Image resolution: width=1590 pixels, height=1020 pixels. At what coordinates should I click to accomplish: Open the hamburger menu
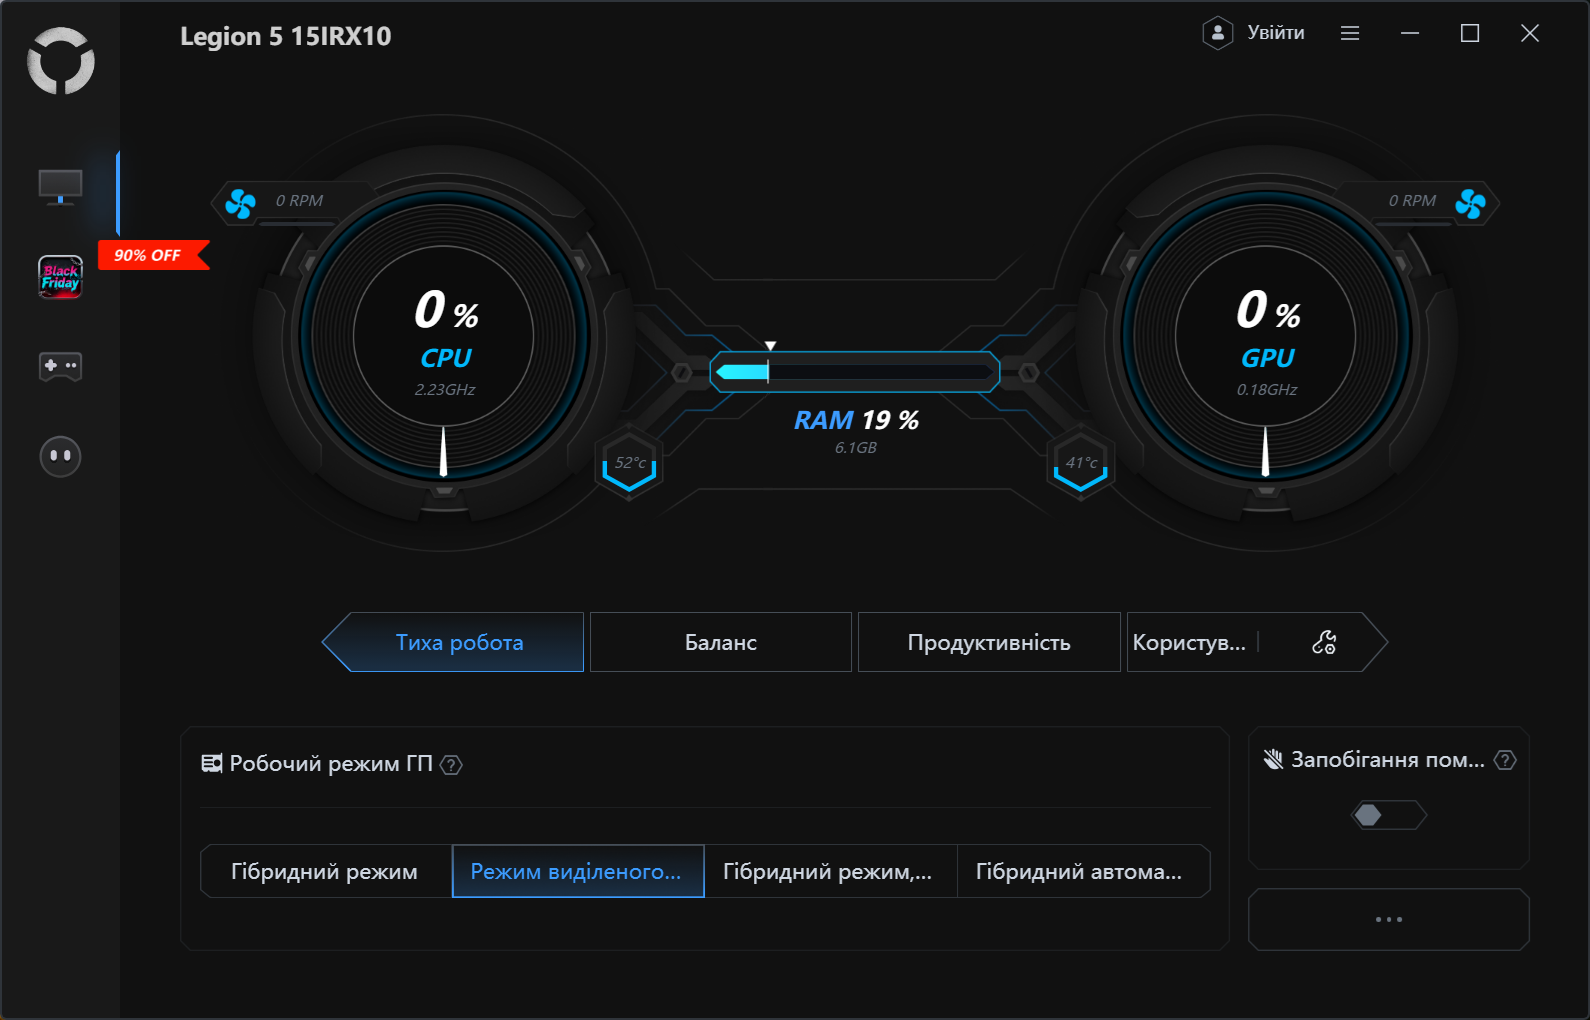tap(1350, 33)
